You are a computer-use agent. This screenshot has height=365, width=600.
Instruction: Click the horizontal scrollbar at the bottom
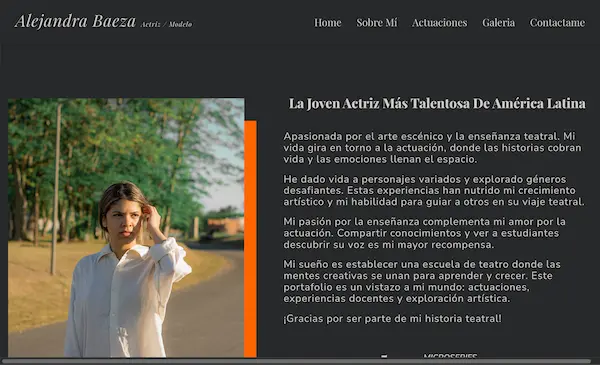[x=297, y=361]
